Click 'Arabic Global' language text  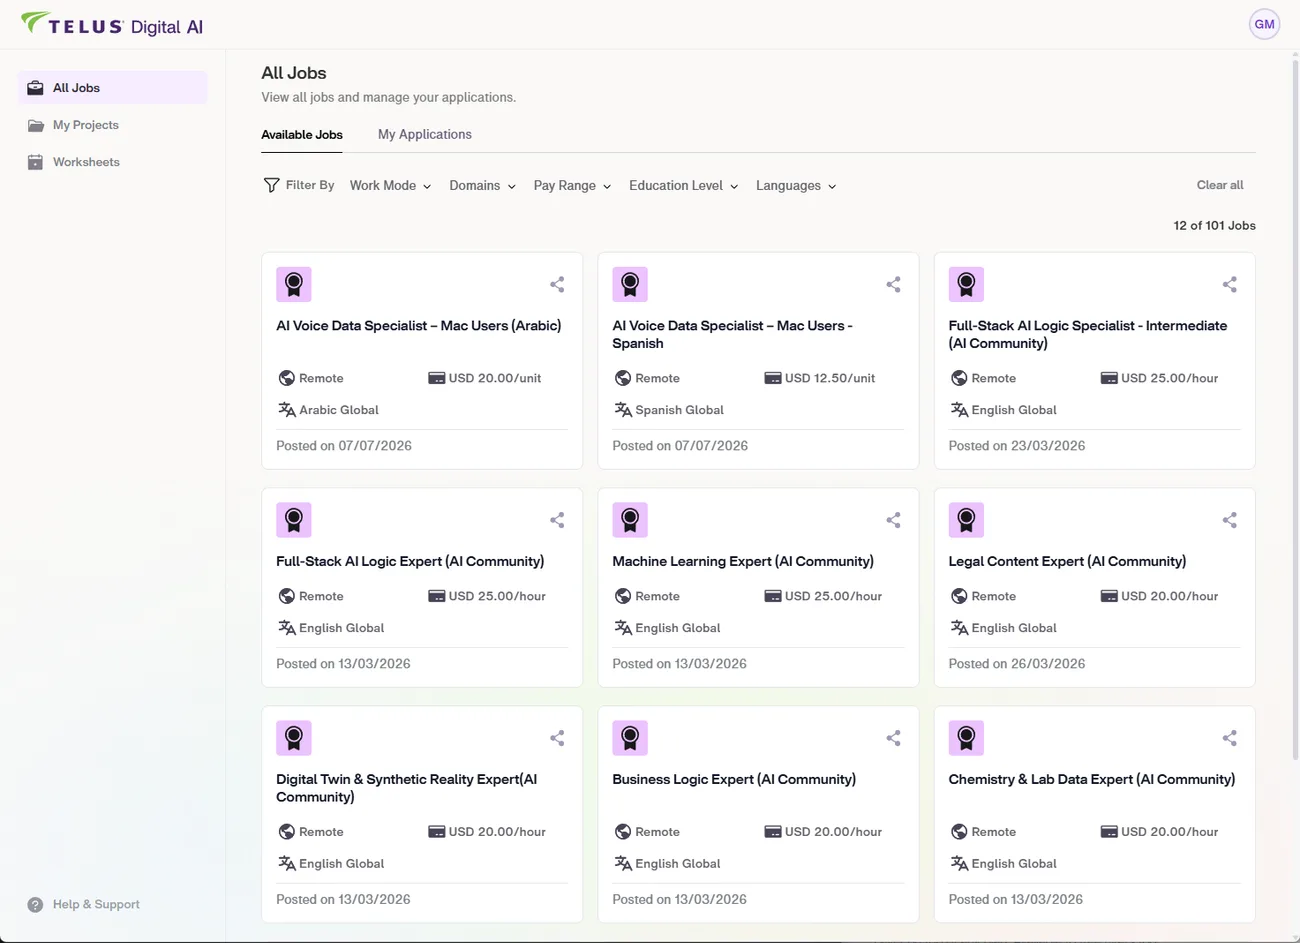pos(339,410)
